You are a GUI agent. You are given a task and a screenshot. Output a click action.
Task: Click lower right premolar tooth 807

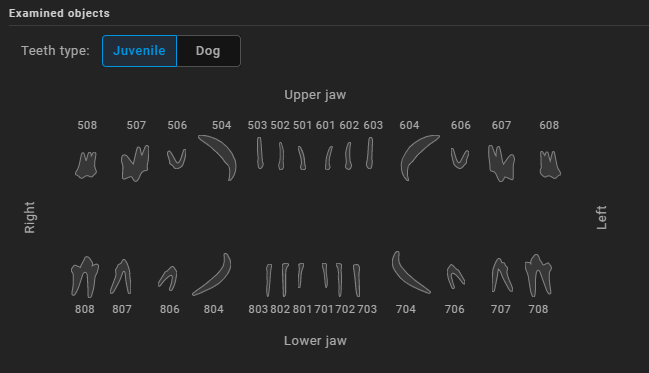coord(121,277)
